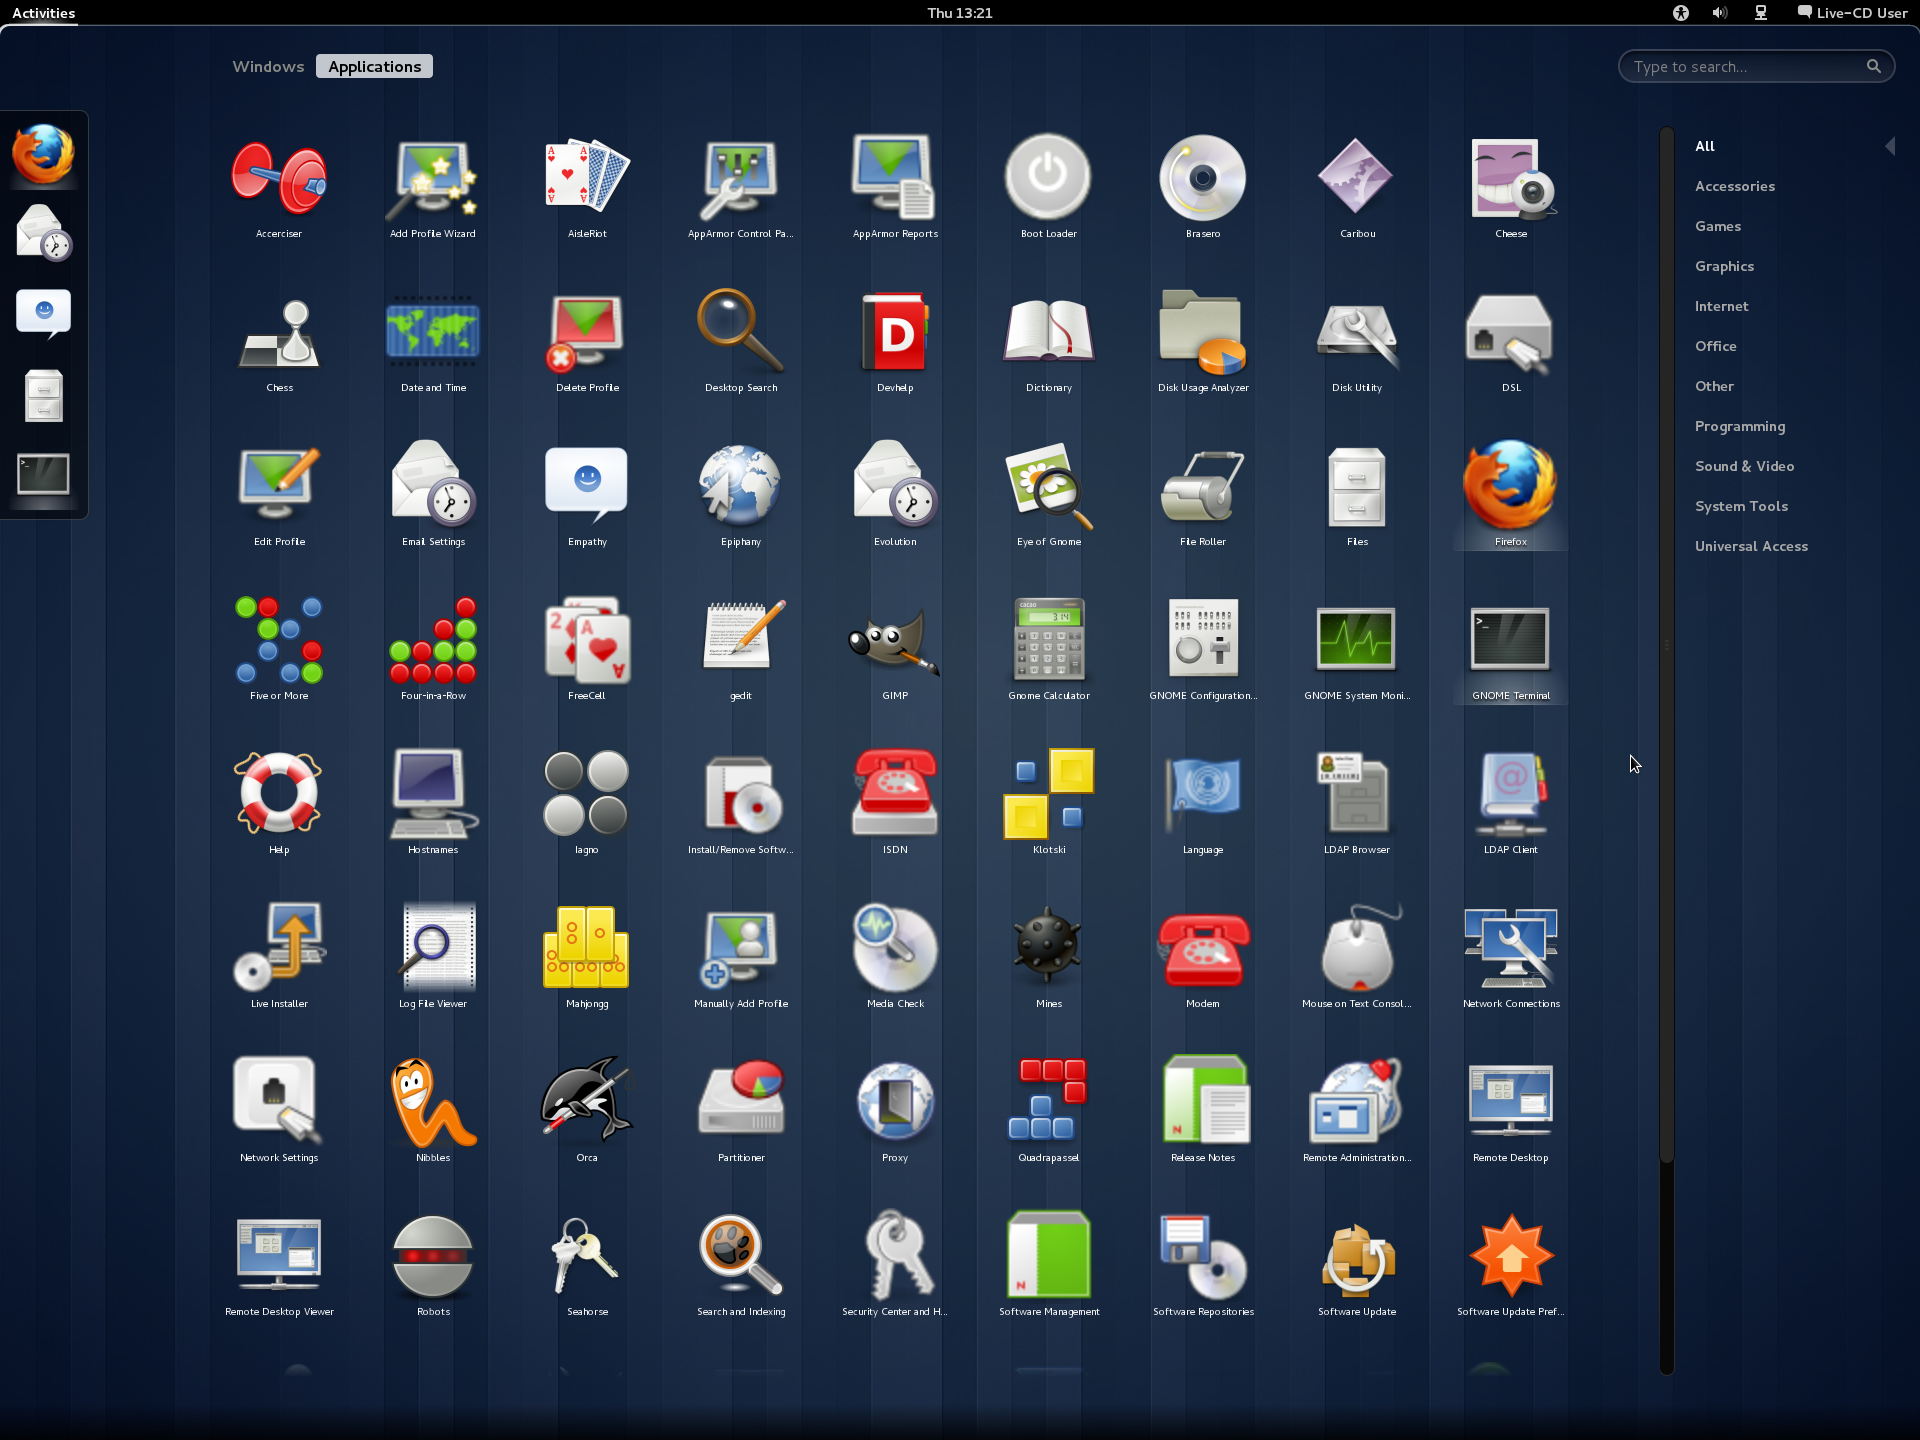Open the Help application
Screen dimensions: 1920x1440
point(279,803)
